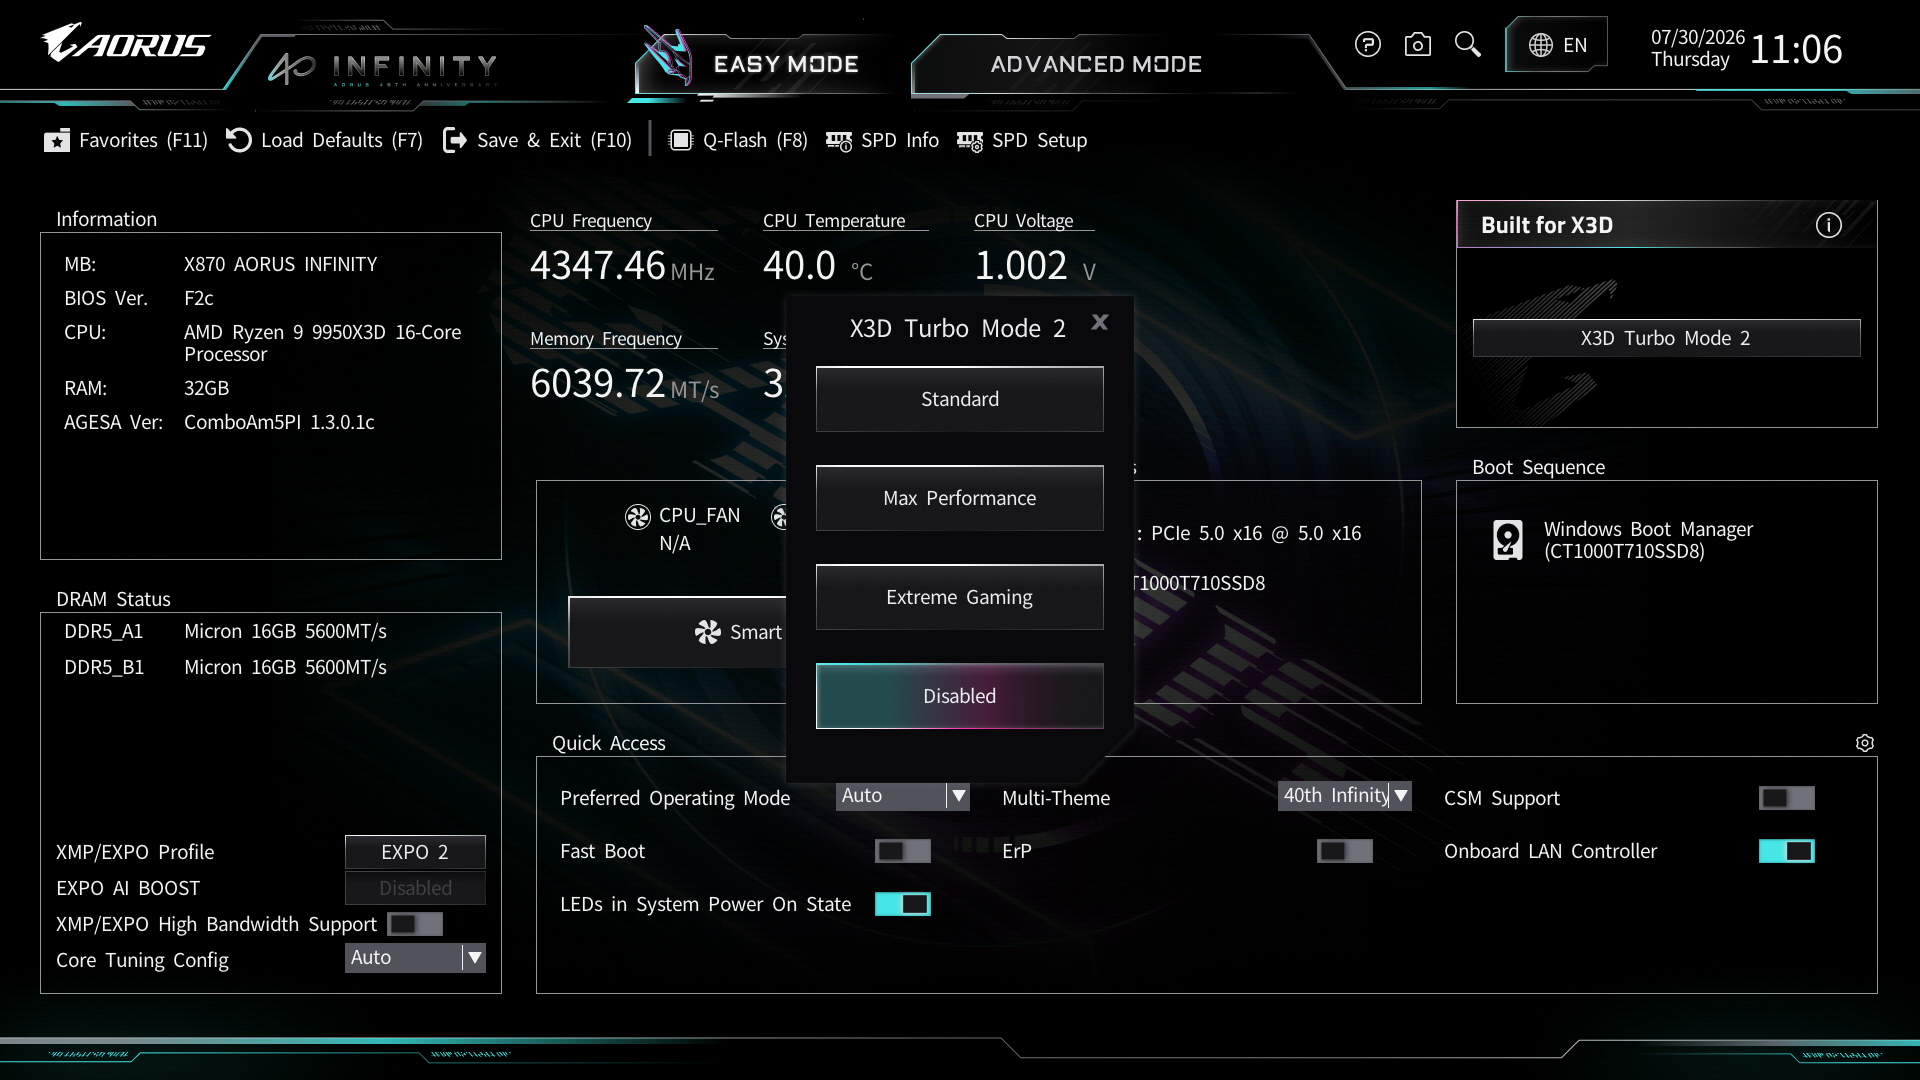
Task: Click CPU Frequency 4347.46 value
Action: tap(598, 266)
